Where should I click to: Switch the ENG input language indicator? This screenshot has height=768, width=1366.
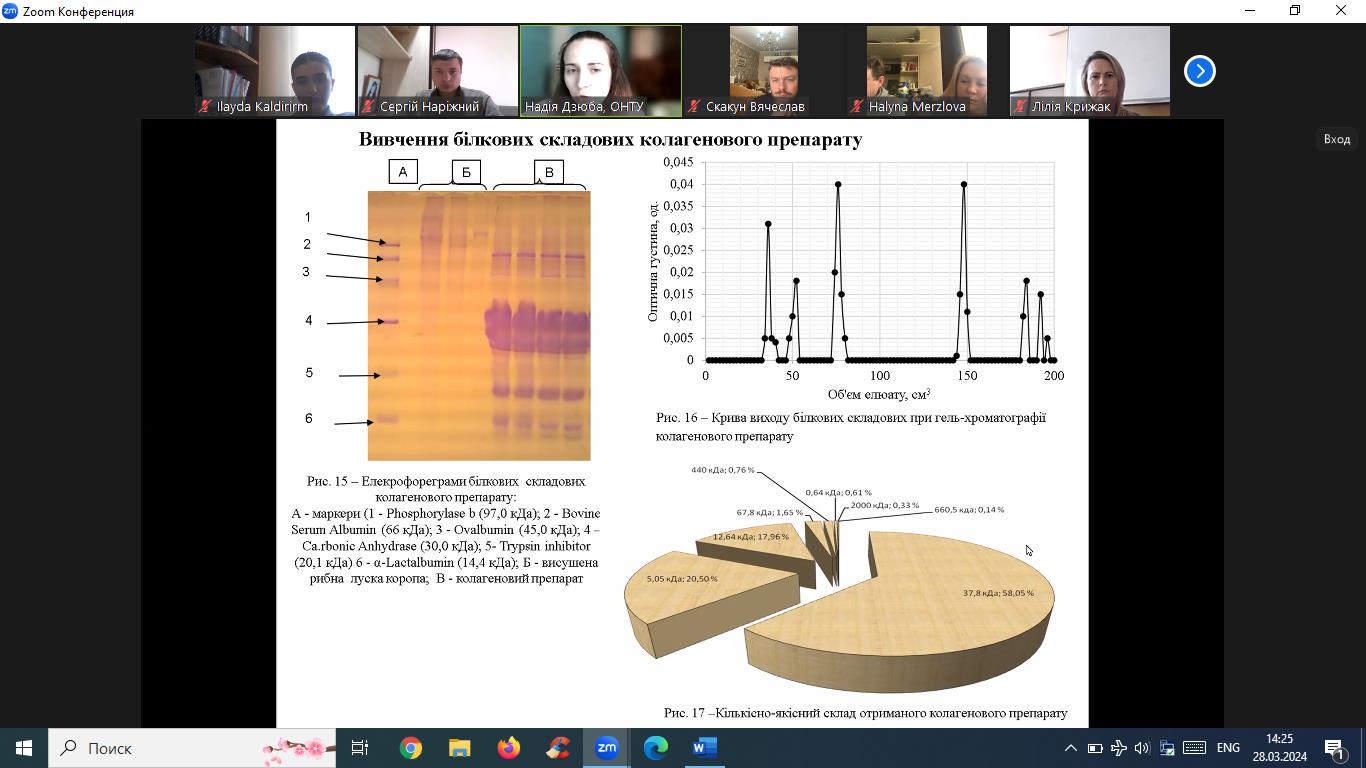click(1227, 748)
